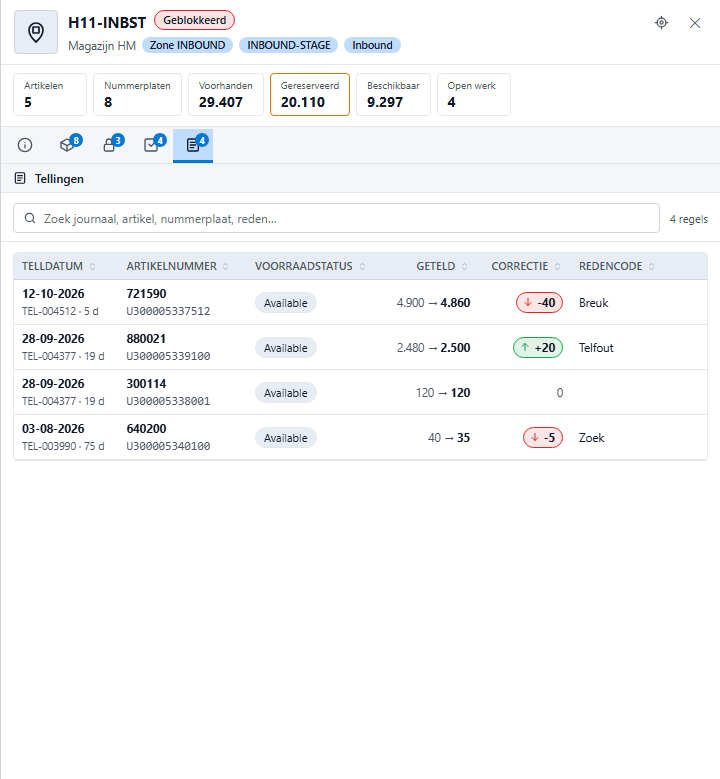The height and width of the screenshot is (779, 720).
Task: Click article number 640200
Action: coord(146,429)
